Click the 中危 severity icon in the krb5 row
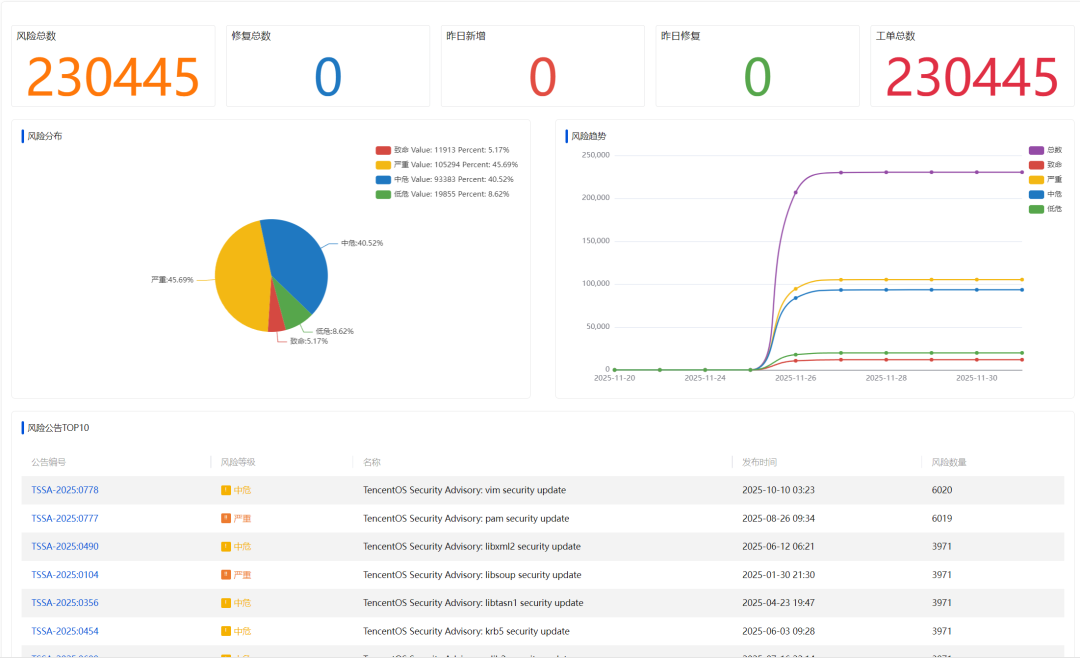The width and height of the screenshot is (1080, 658). pyautogui.click(x=226, y=631)
